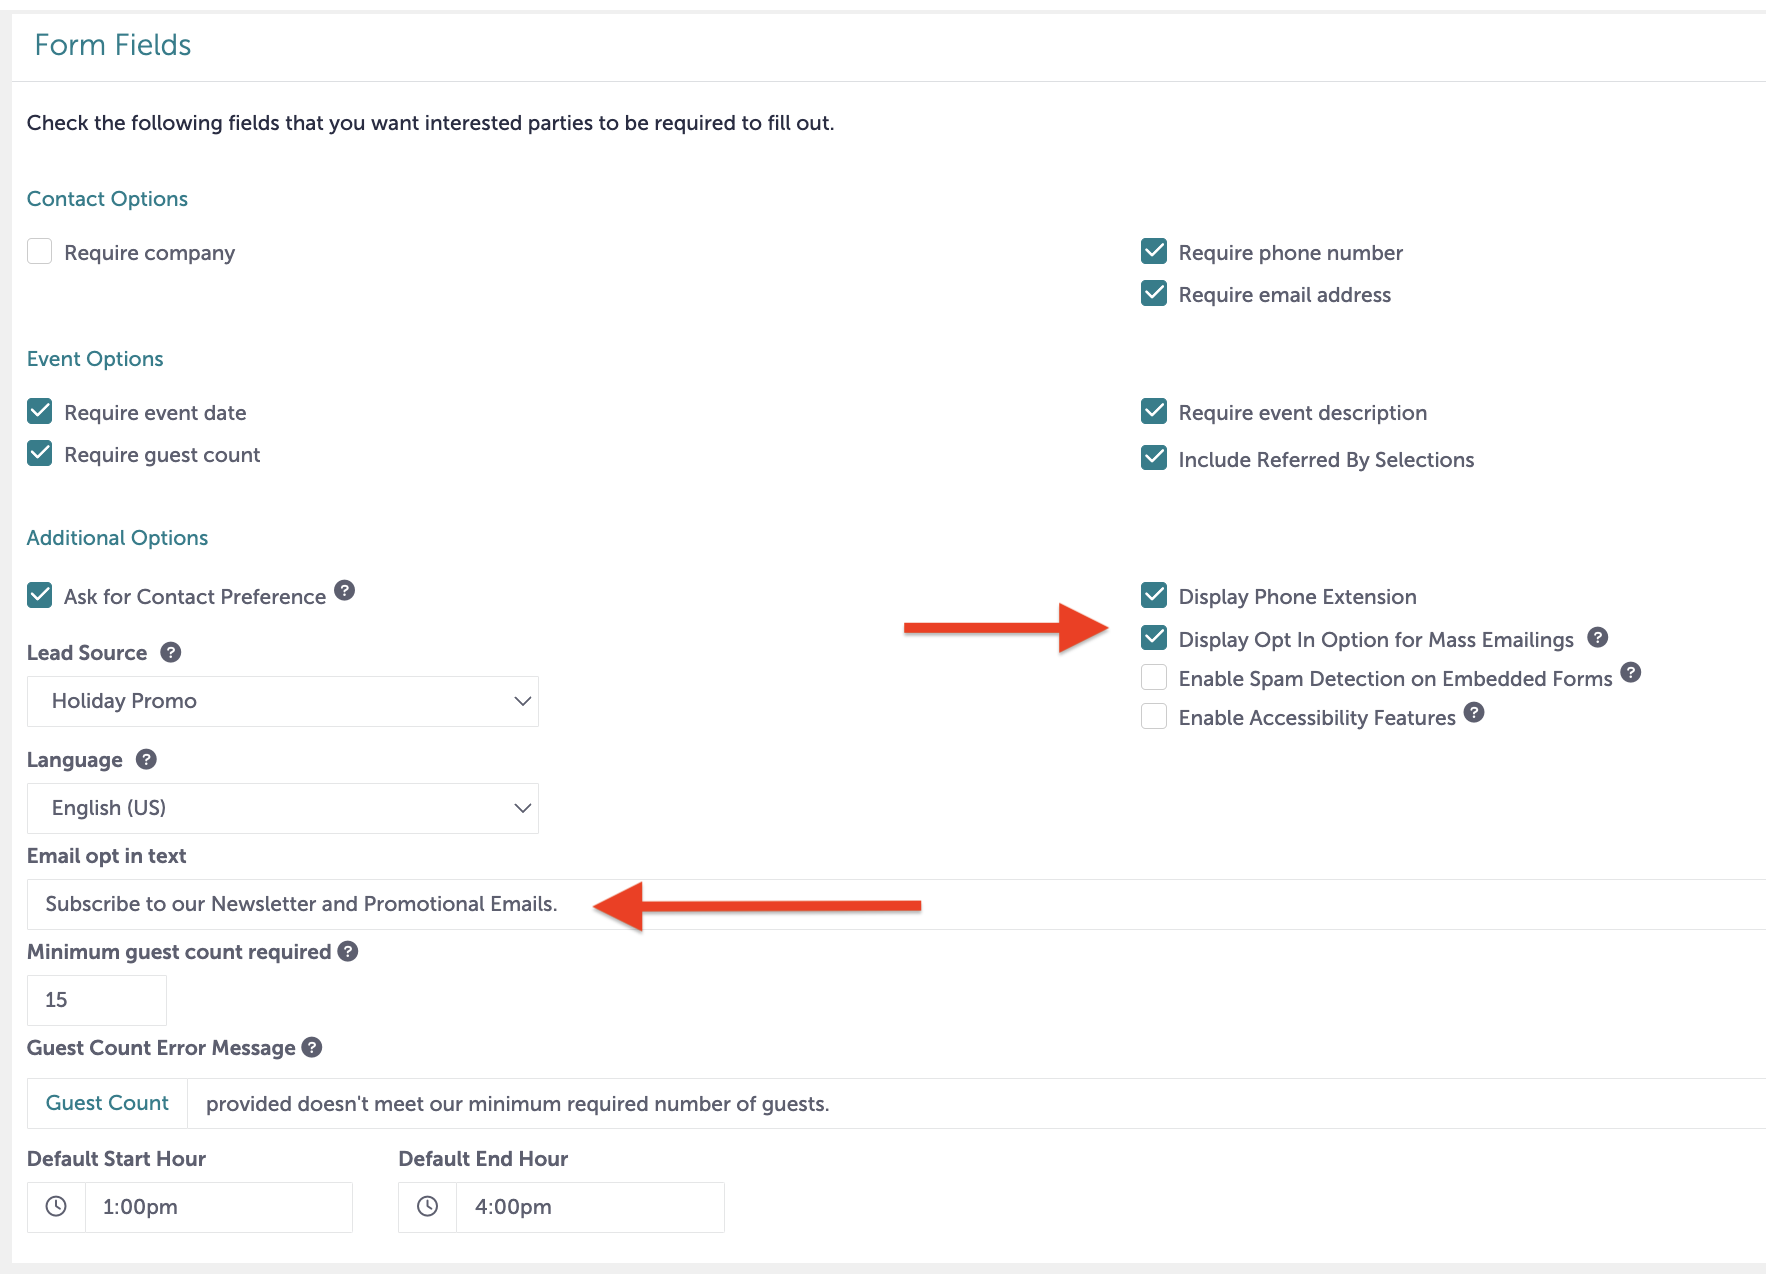Open the Holiday Promo dropdown
This screenshot has height=1274, width=1766.
tap(283, 701)
